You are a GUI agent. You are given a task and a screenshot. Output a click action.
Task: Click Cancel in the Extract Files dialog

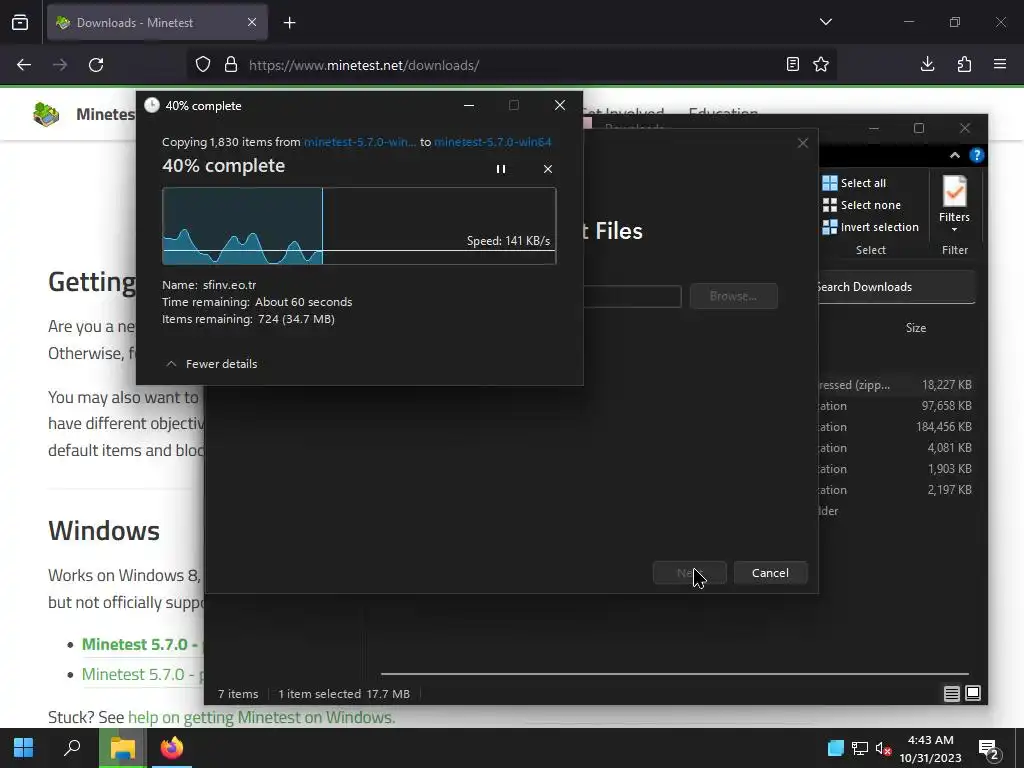click(x=770, y=573)
